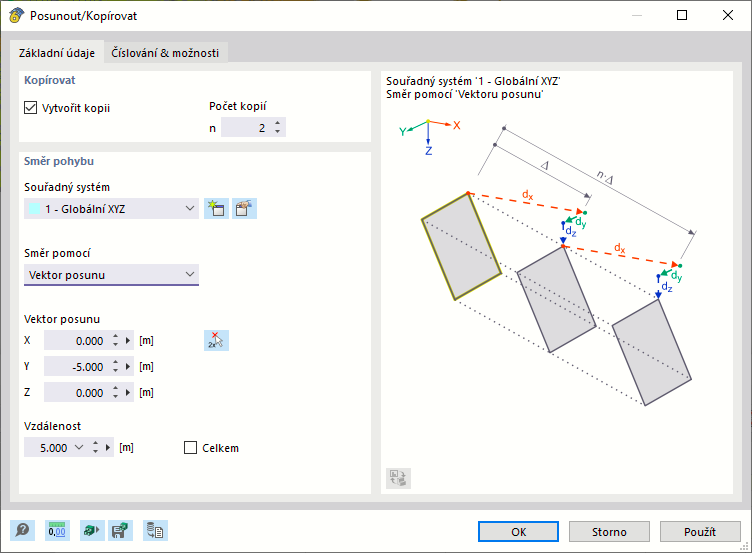Click the edit coordinate system icon

tap(245, 209)
